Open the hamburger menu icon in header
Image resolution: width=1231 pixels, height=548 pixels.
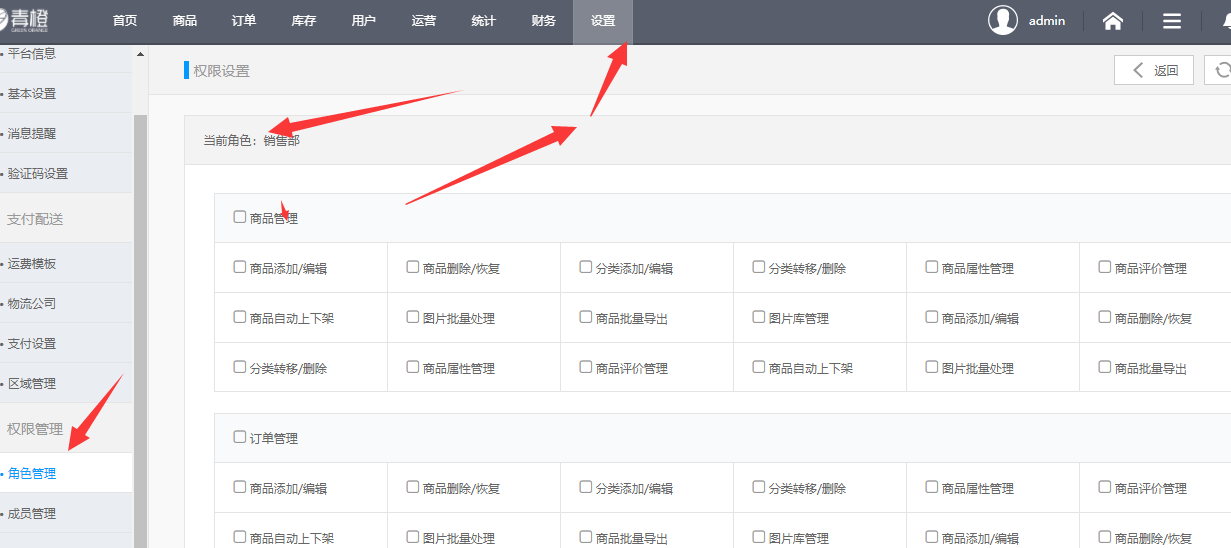[1172, 21]
